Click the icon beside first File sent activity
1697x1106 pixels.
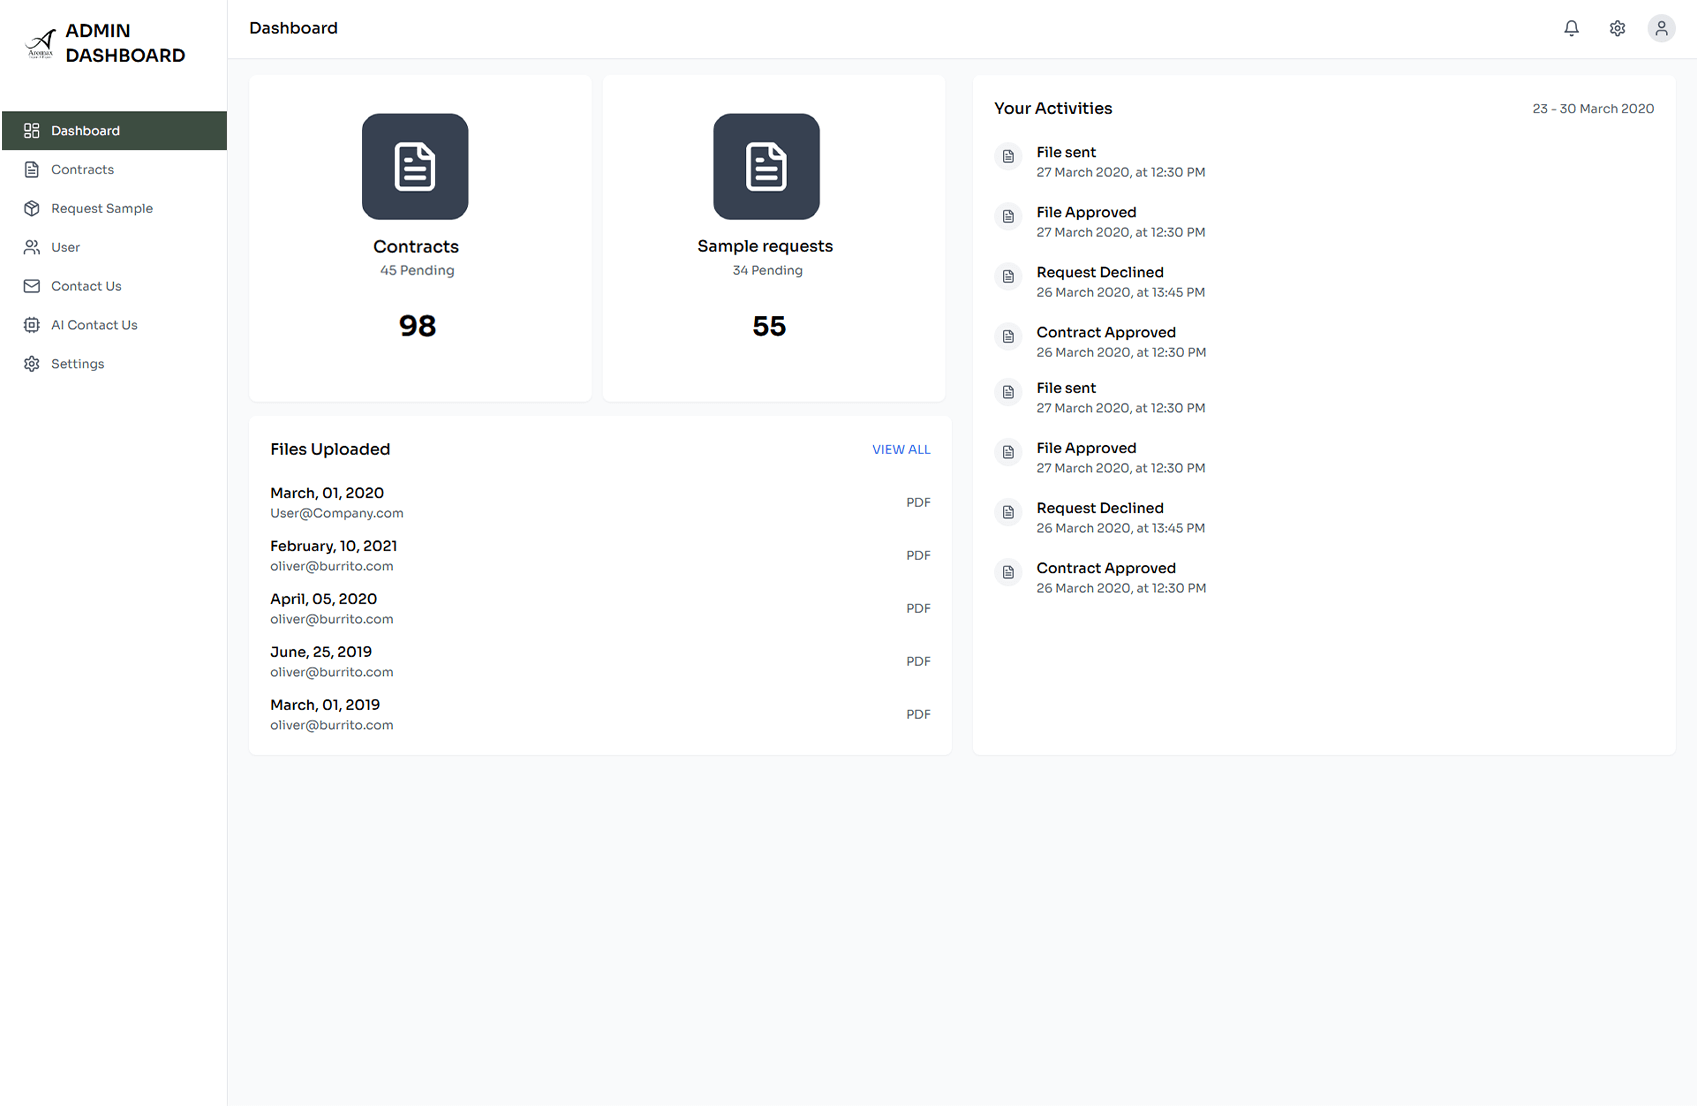[x=1008, y=157]
